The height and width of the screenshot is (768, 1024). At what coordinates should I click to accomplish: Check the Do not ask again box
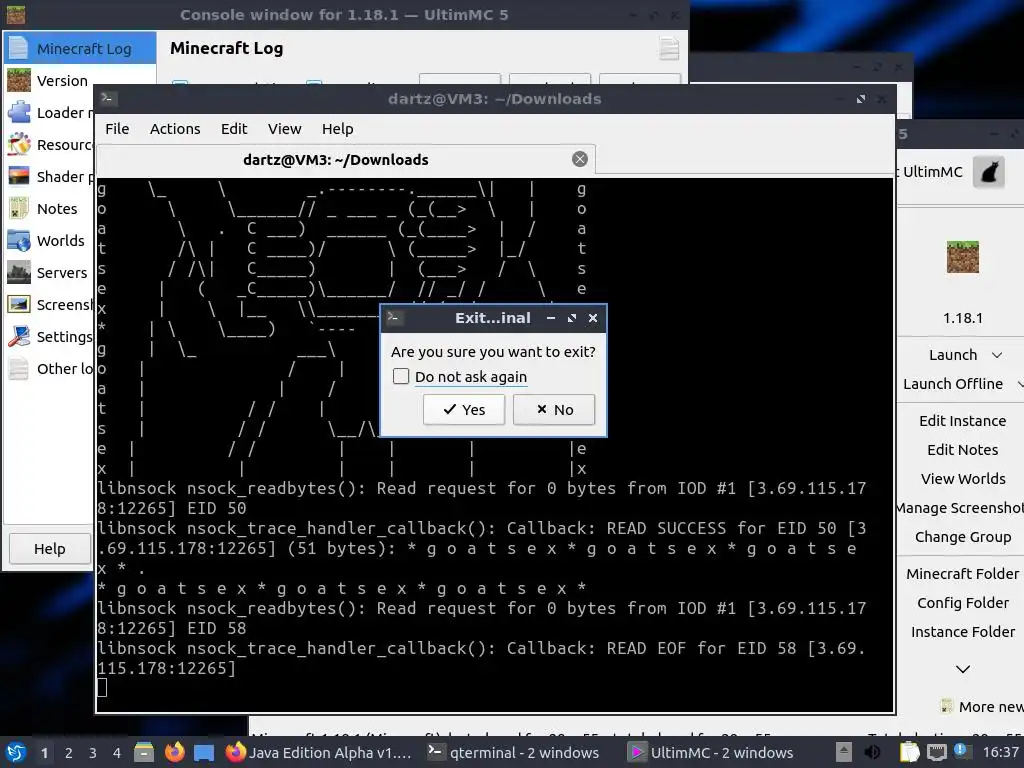pyautogui.click(x=401, y=376)
